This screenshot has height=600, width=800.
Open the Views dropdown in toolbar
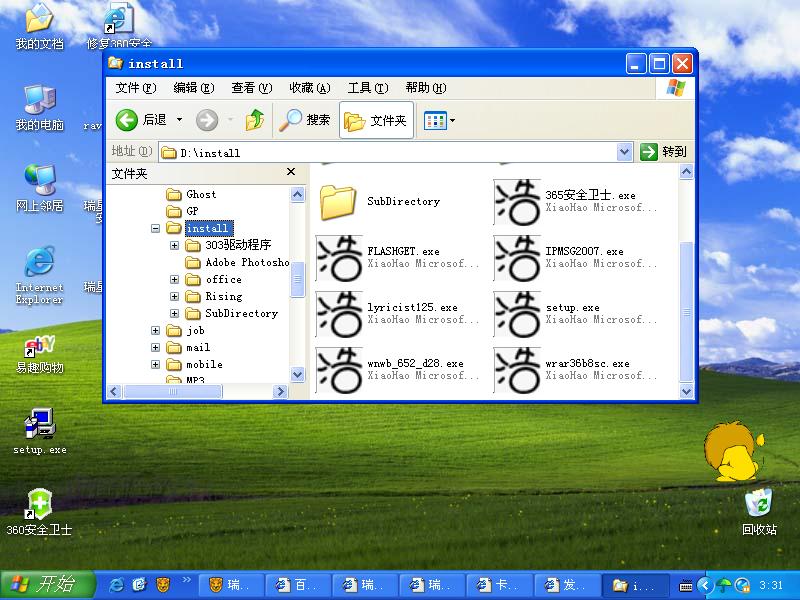(439, 121)
